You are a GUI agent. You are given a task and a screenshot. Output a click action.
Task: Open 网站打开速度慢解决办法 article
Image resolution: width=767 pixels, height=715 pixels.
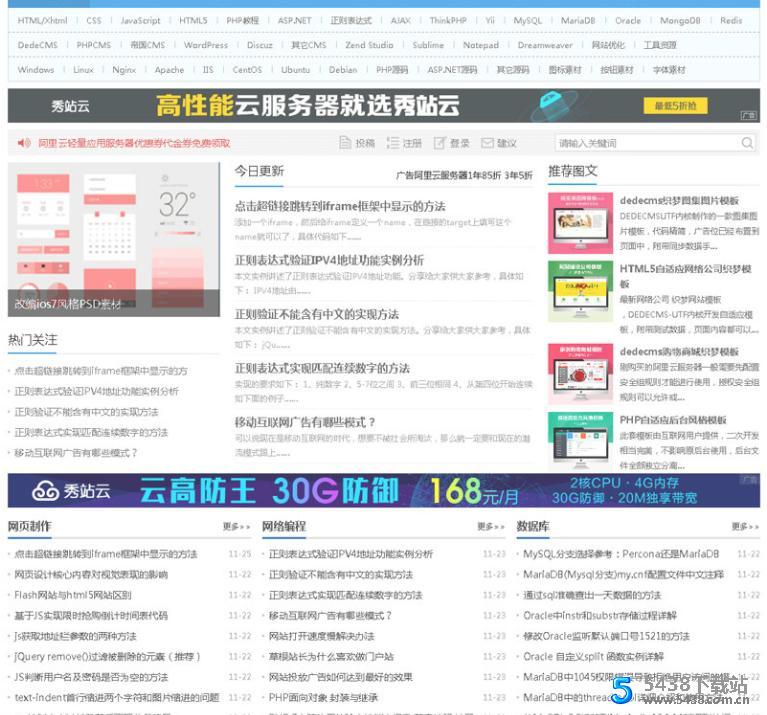(321, 636)
